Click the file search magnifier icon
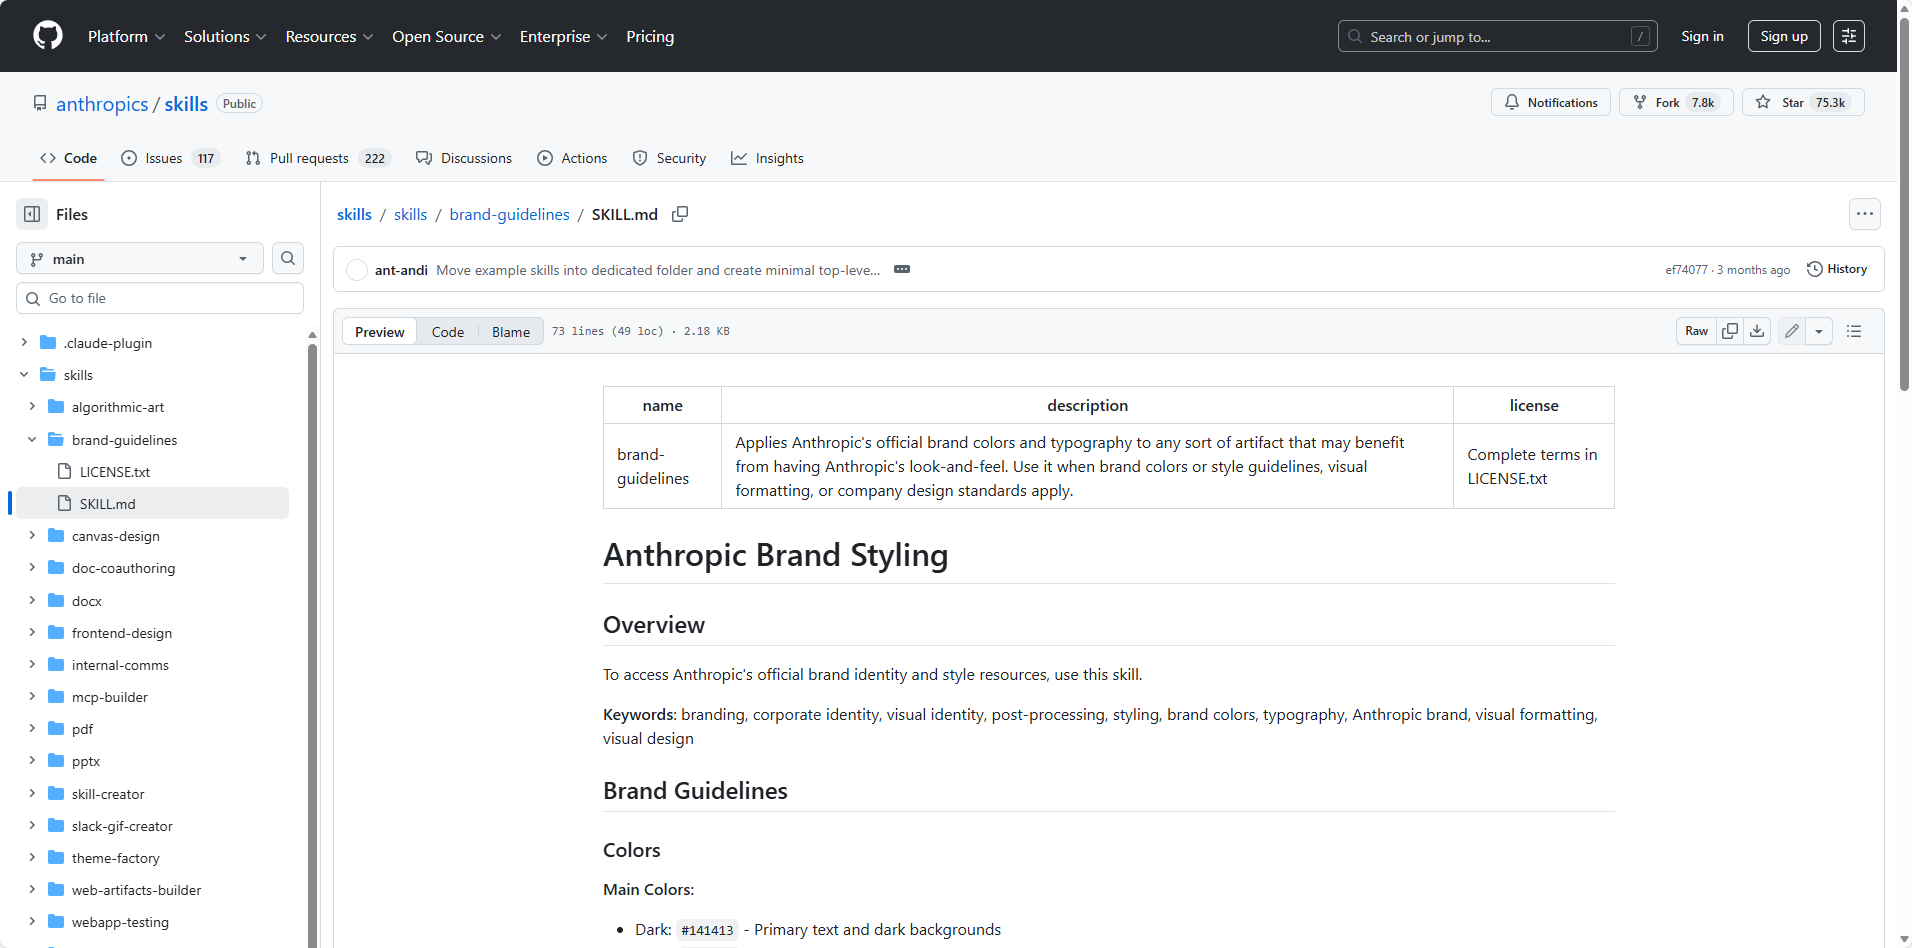This screenshot has height=948, width=1912. pyautogui.click(x=288, y=259)
